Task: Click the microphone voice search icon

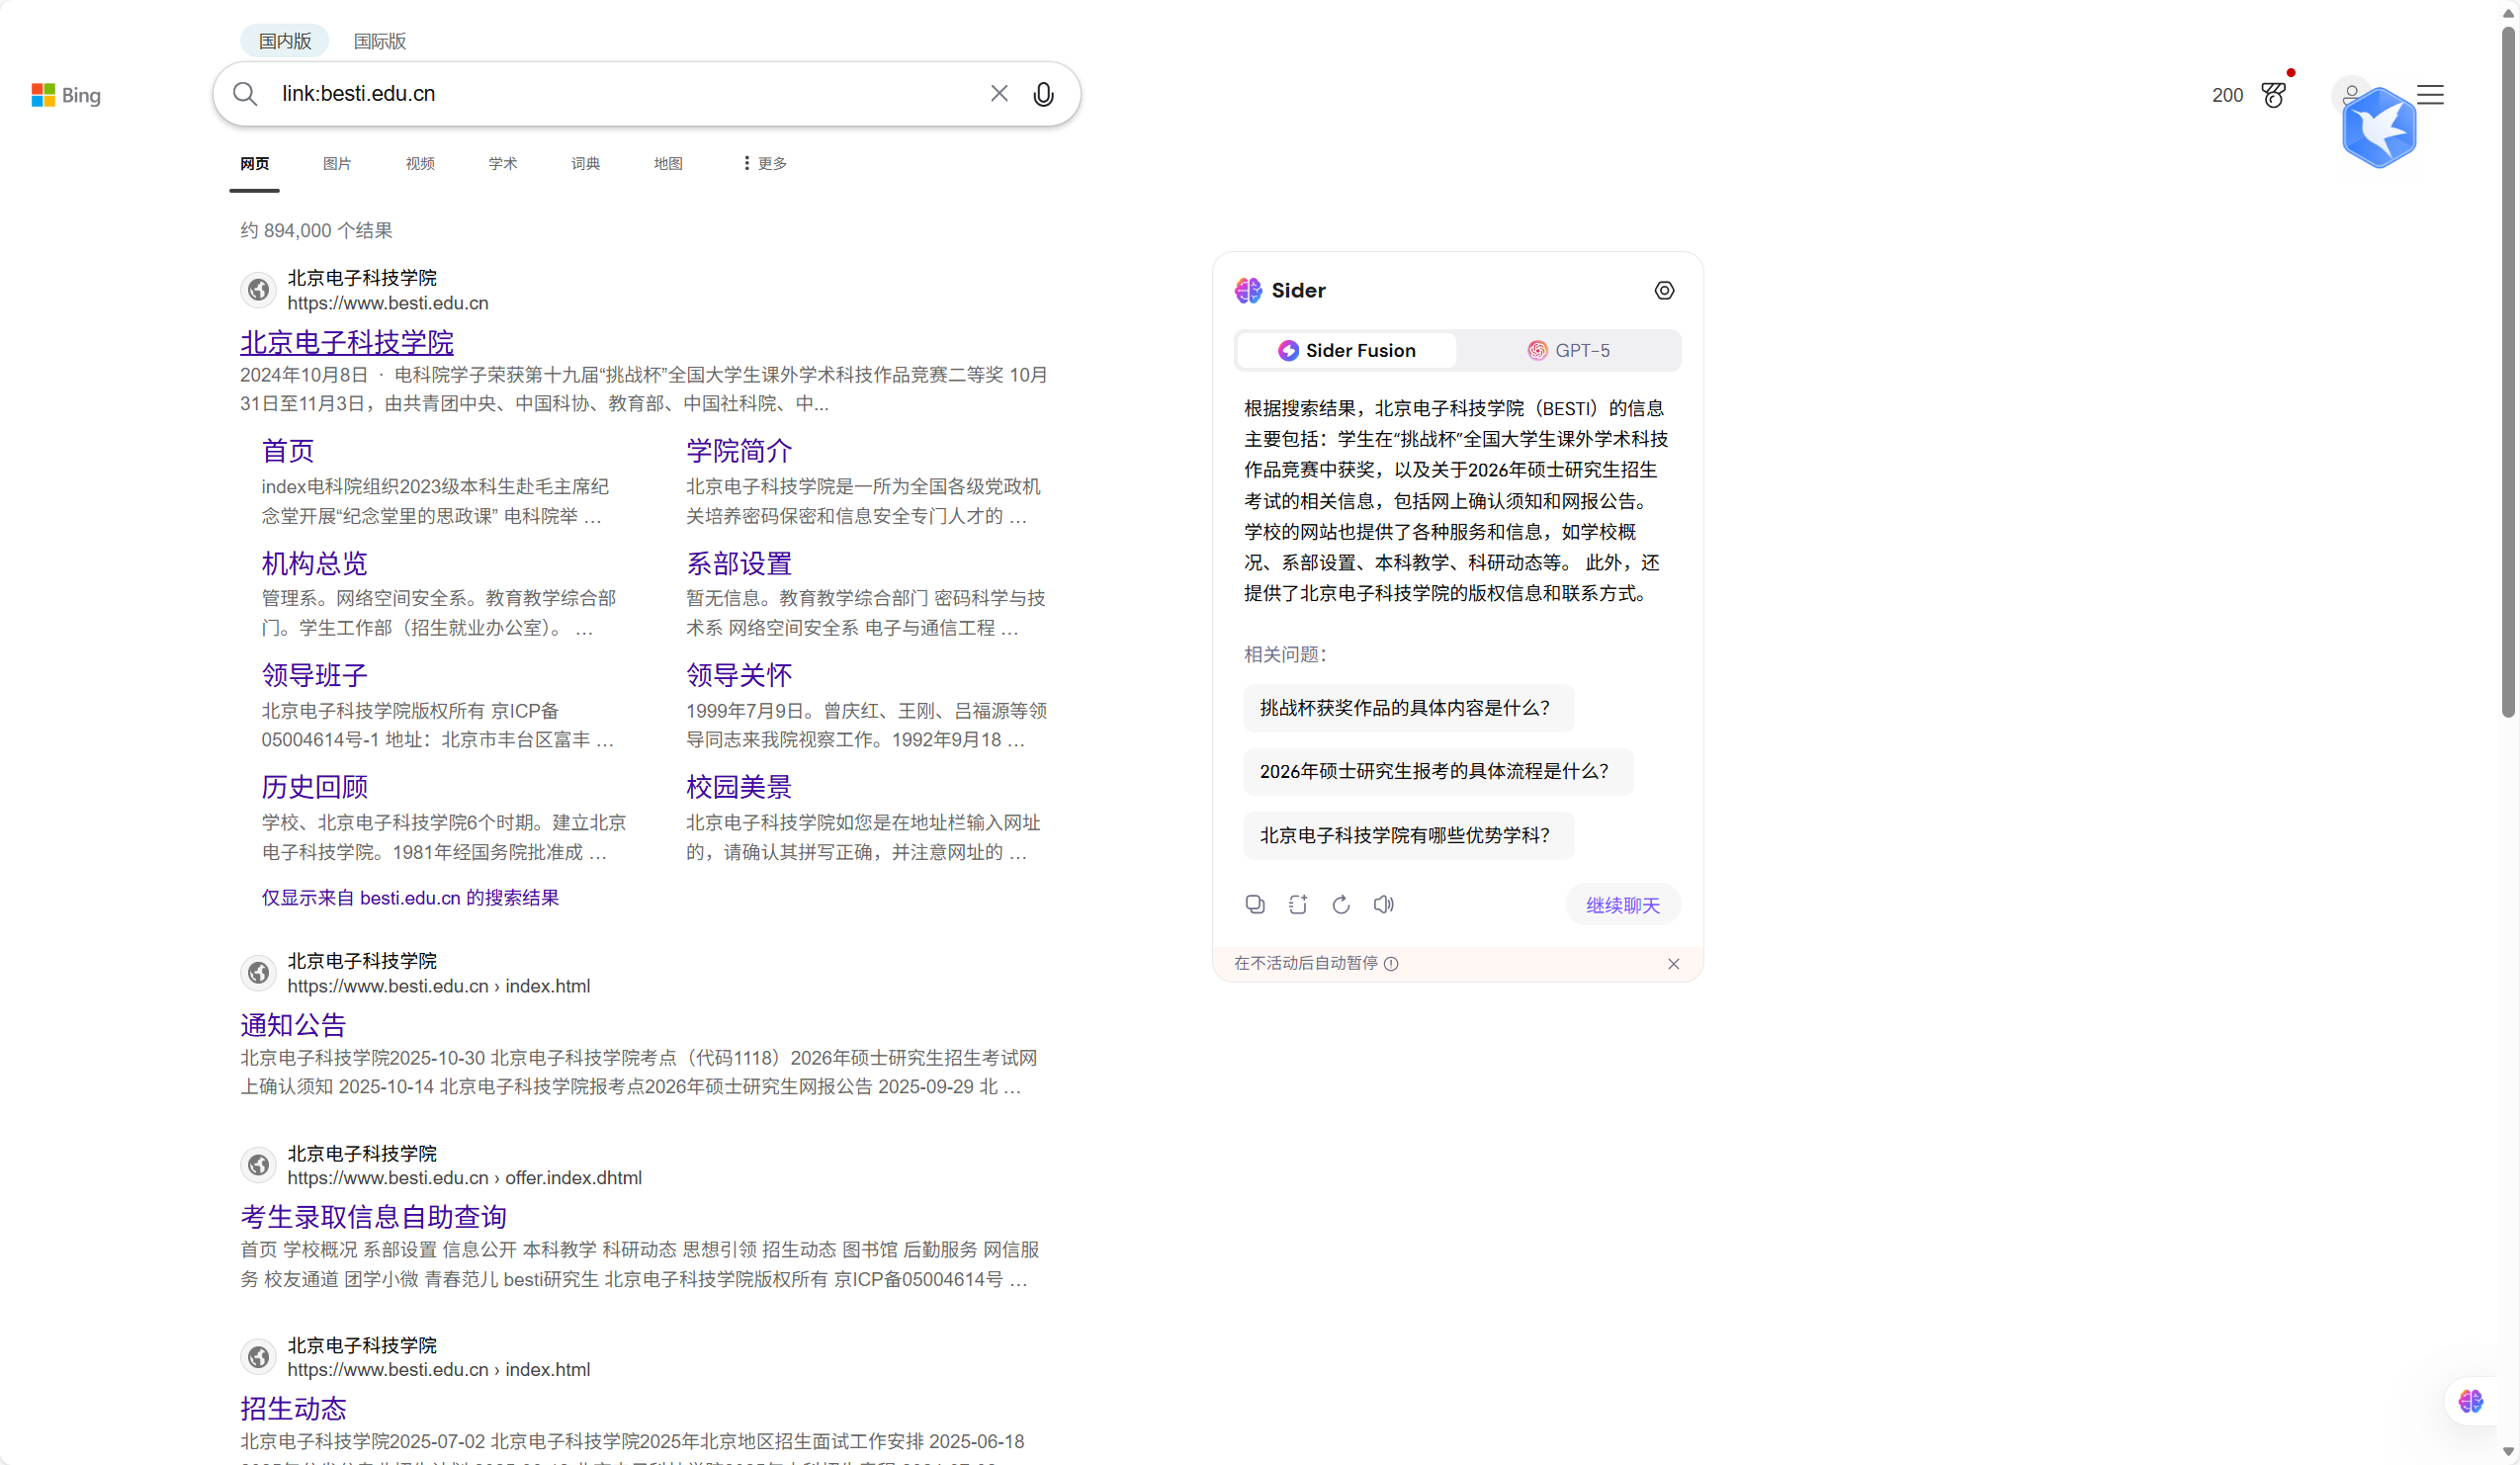Action: (1043, 94)
